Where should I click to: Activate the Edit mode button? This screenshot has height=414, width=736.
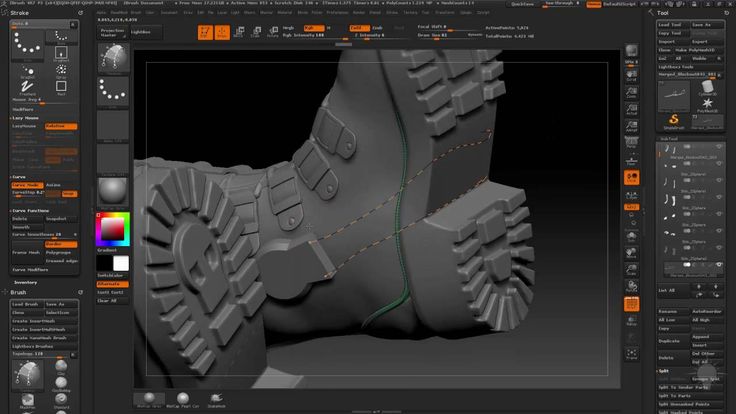pyautogui.click(x=205, y=32)
